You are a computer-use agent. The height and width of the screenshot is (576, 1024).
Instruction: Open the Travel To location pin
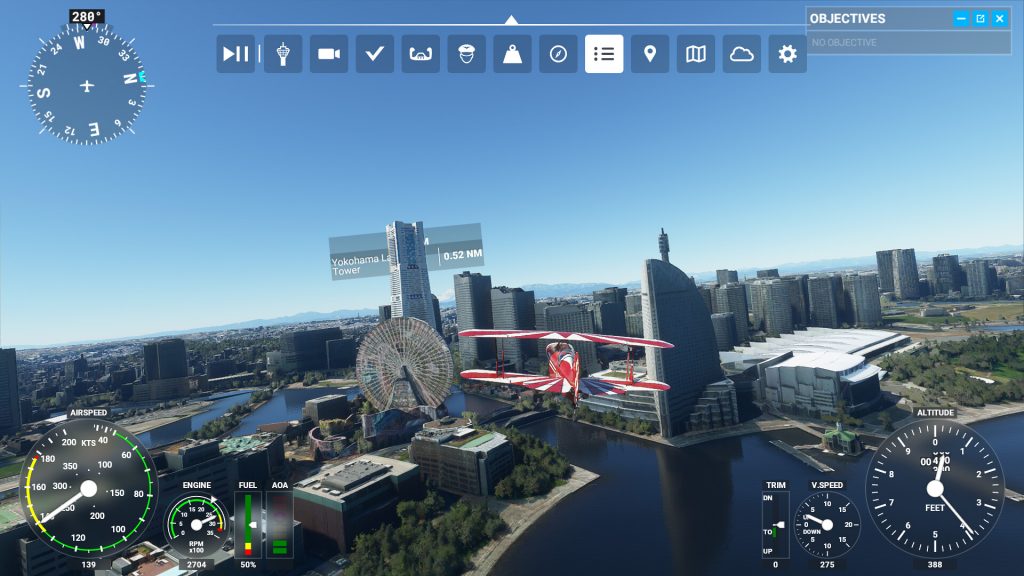(650, 54)
